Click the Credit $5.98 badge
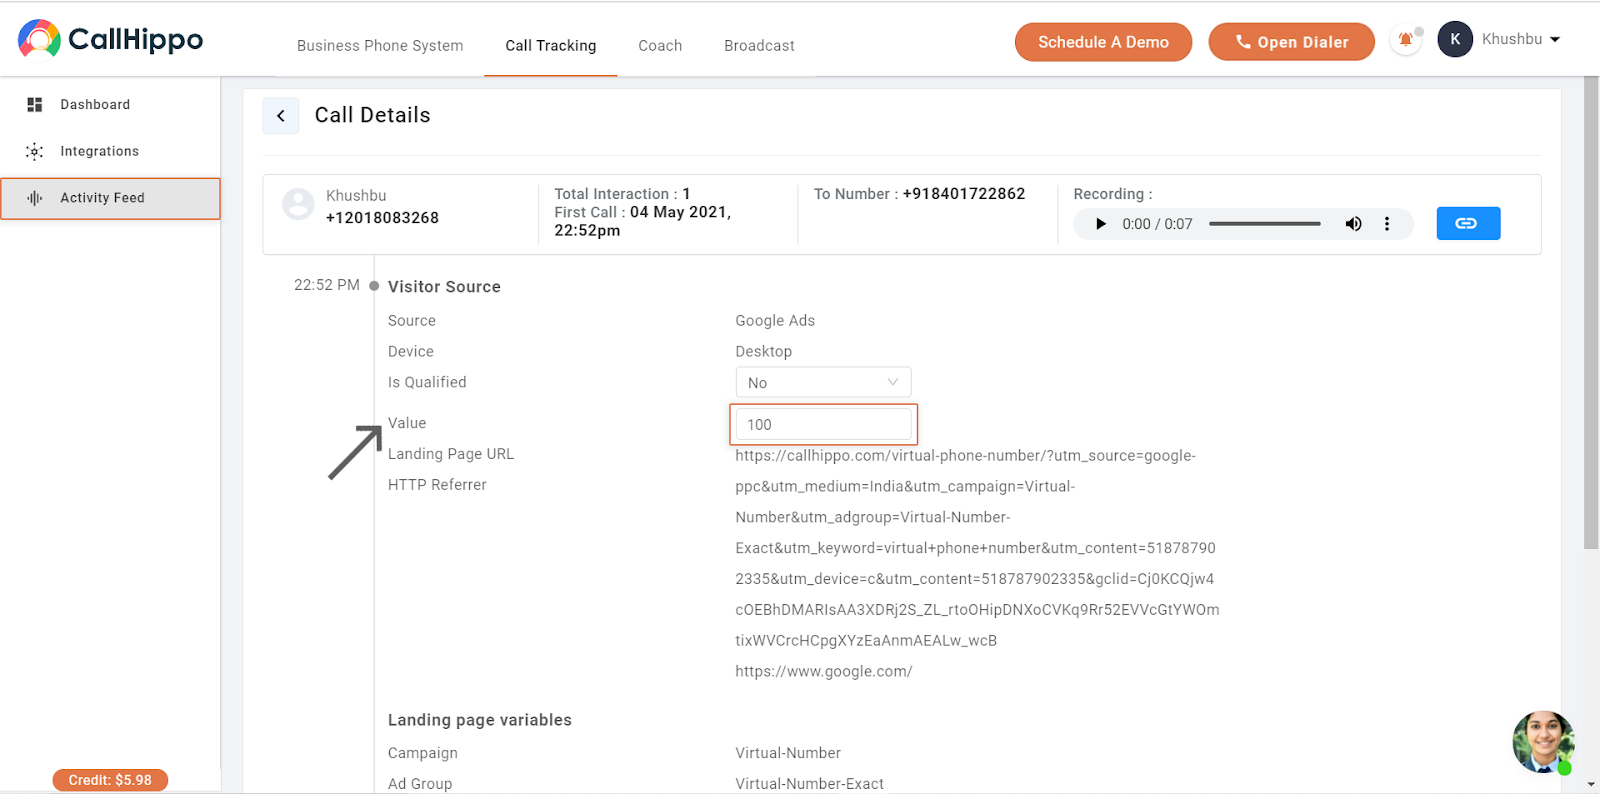The height and width of the screenshot is (794, 1600). [110, 780]
